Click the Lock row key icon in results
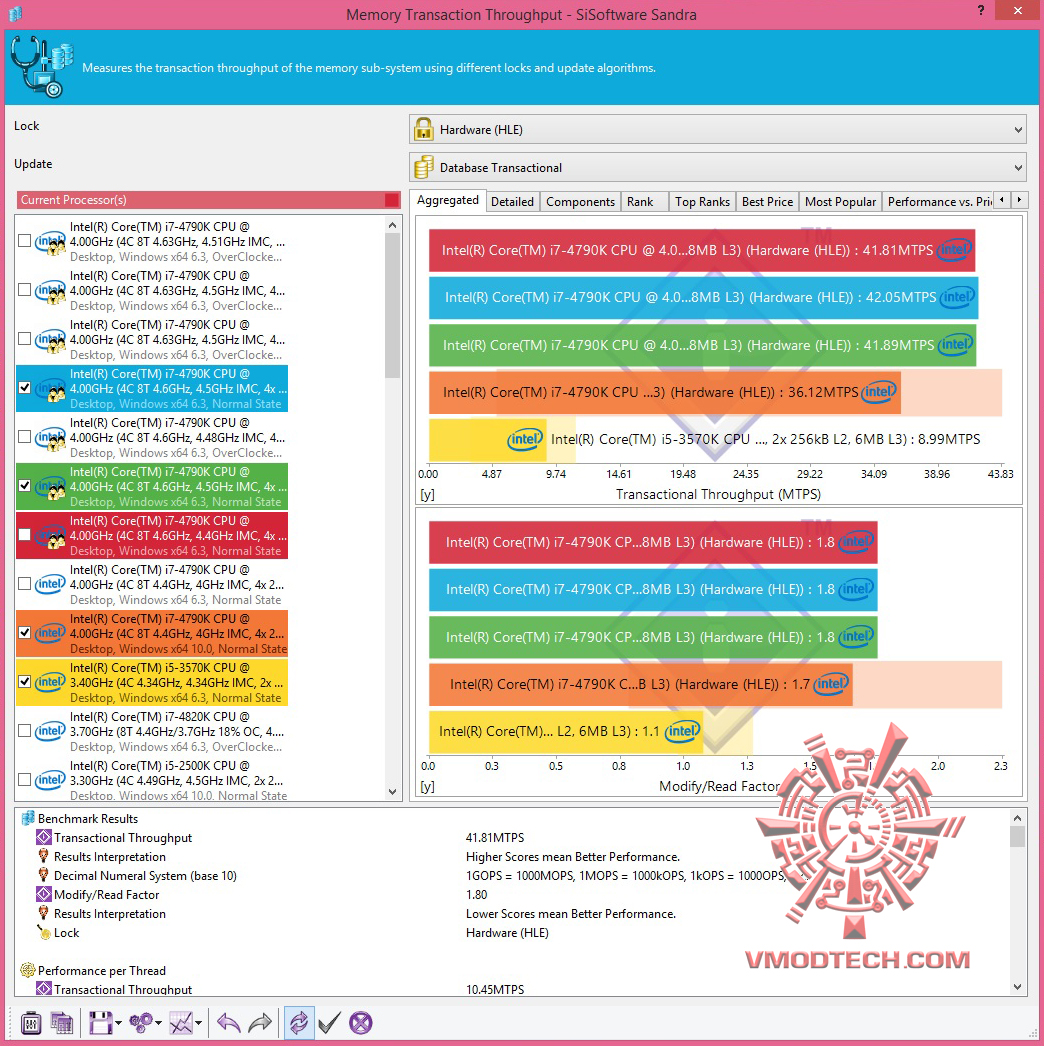 [44, 933]
